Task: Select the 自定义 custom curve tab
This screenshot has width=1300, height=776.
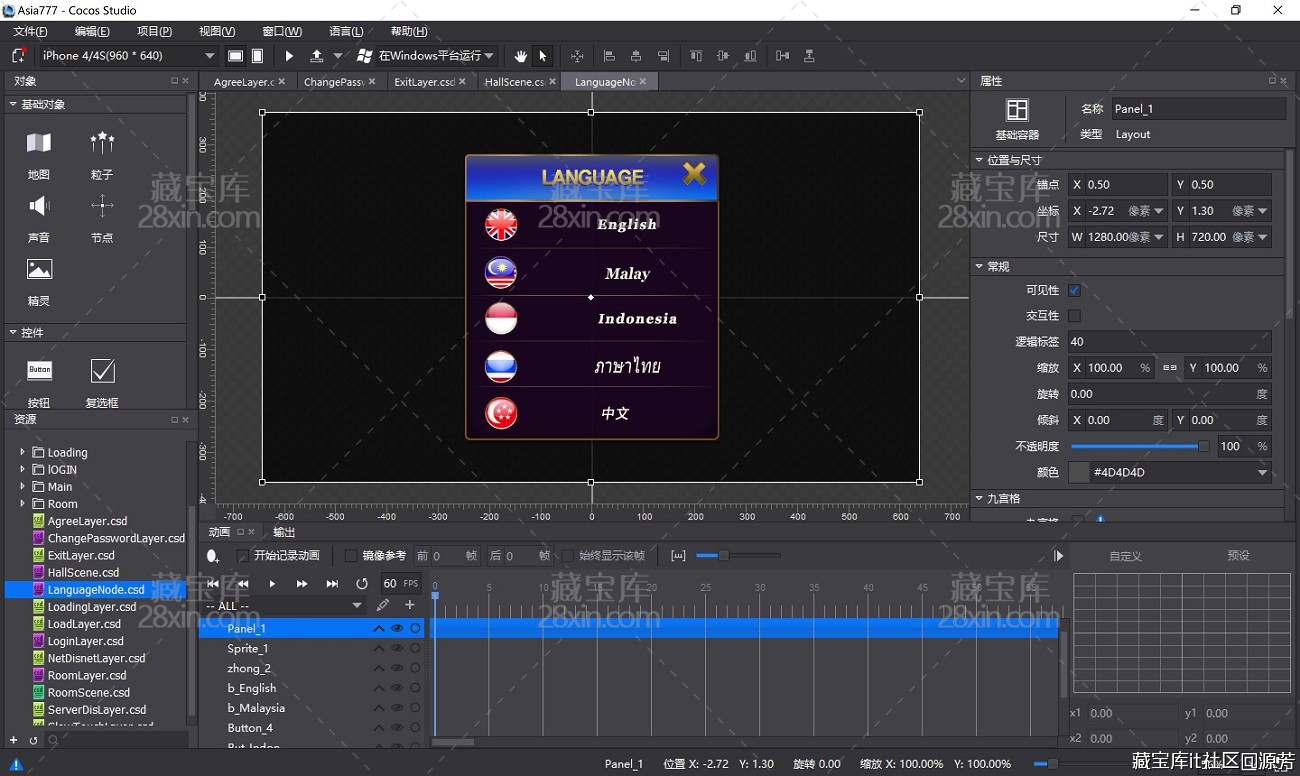Action: (1125, 556)
